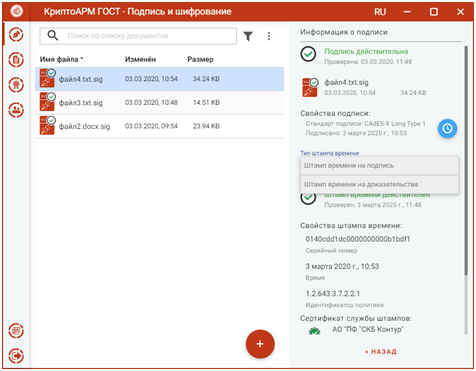
Task: Sort by the Изменён column header
Action: [140, 59]
